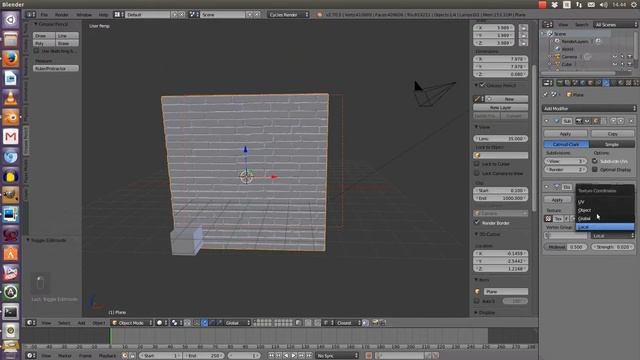
Task: Enable Lock Camera to View checkbox
Action: click(477, 173)
